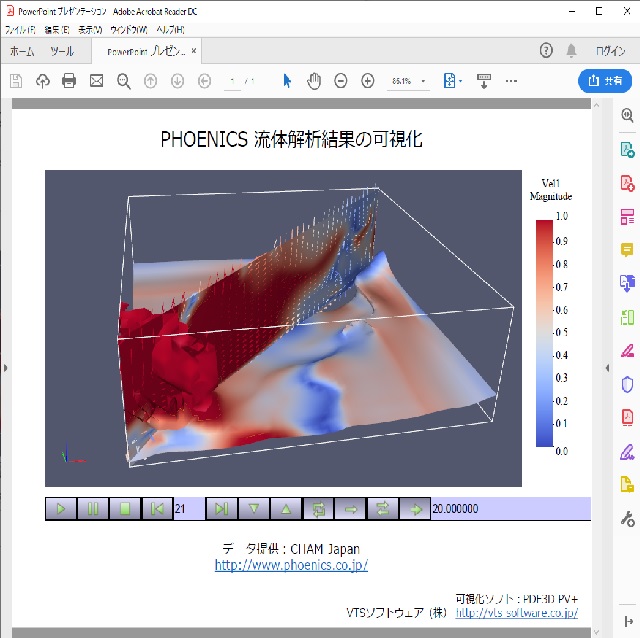Select the hand pan tool
Image resolution: width=640 pixels, height=638 pixels.
click(314, 81)
